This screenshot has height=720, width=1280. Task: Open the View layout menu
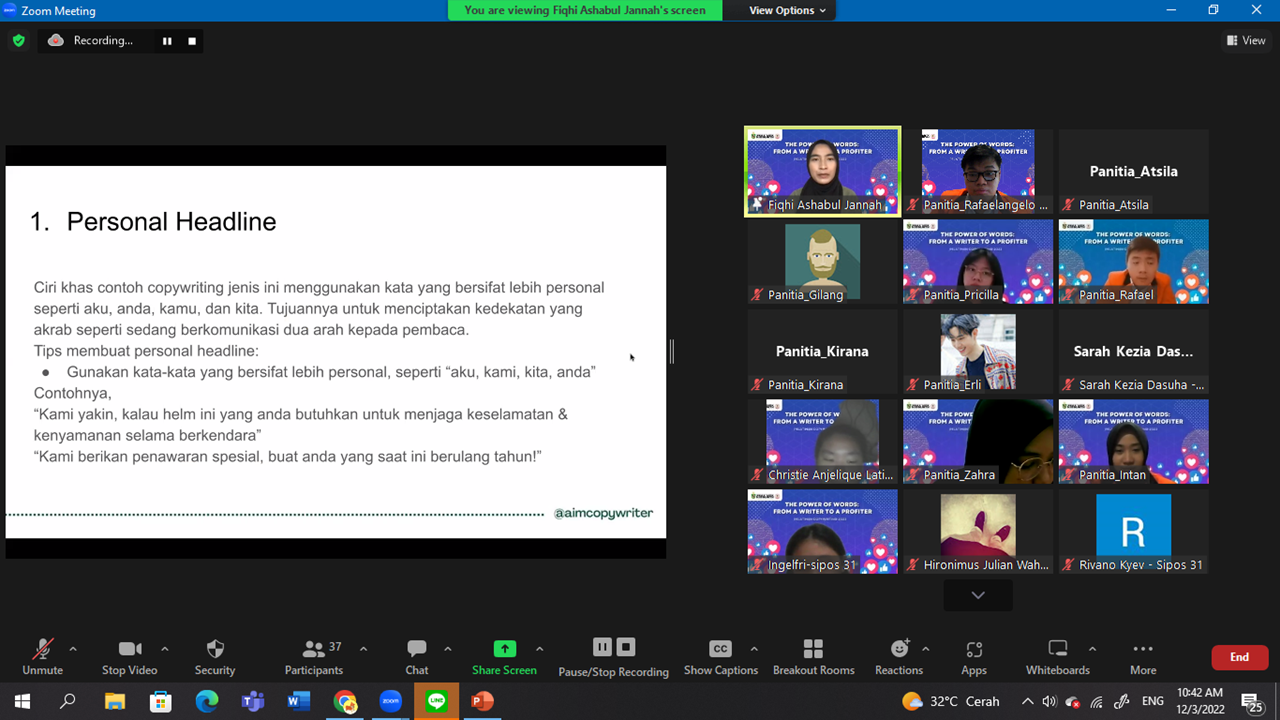click(x=1246, y=41)
